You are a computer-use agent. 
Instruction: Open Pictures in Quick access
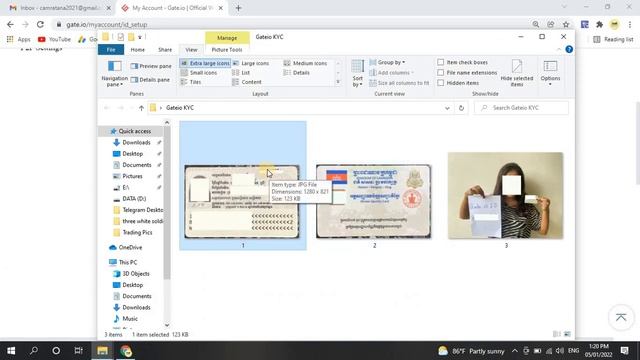(x=132, y=176)
